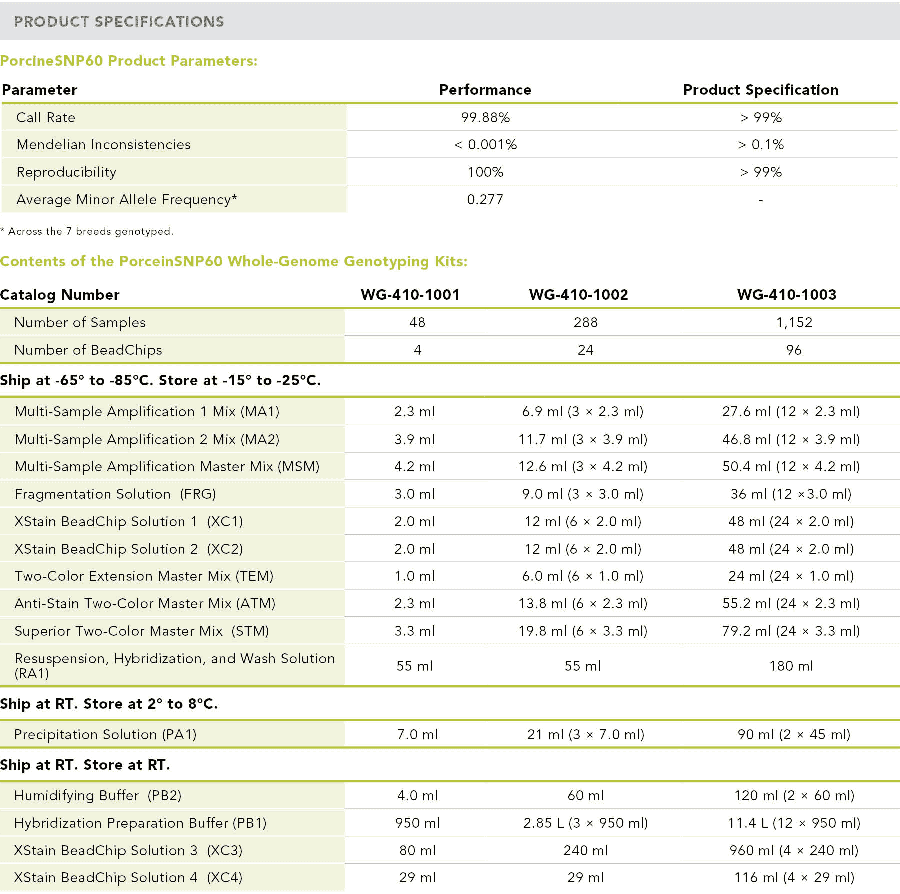Select the 'Reproducibility' row label
Screen dimensions: 900x894
[67, 172]
